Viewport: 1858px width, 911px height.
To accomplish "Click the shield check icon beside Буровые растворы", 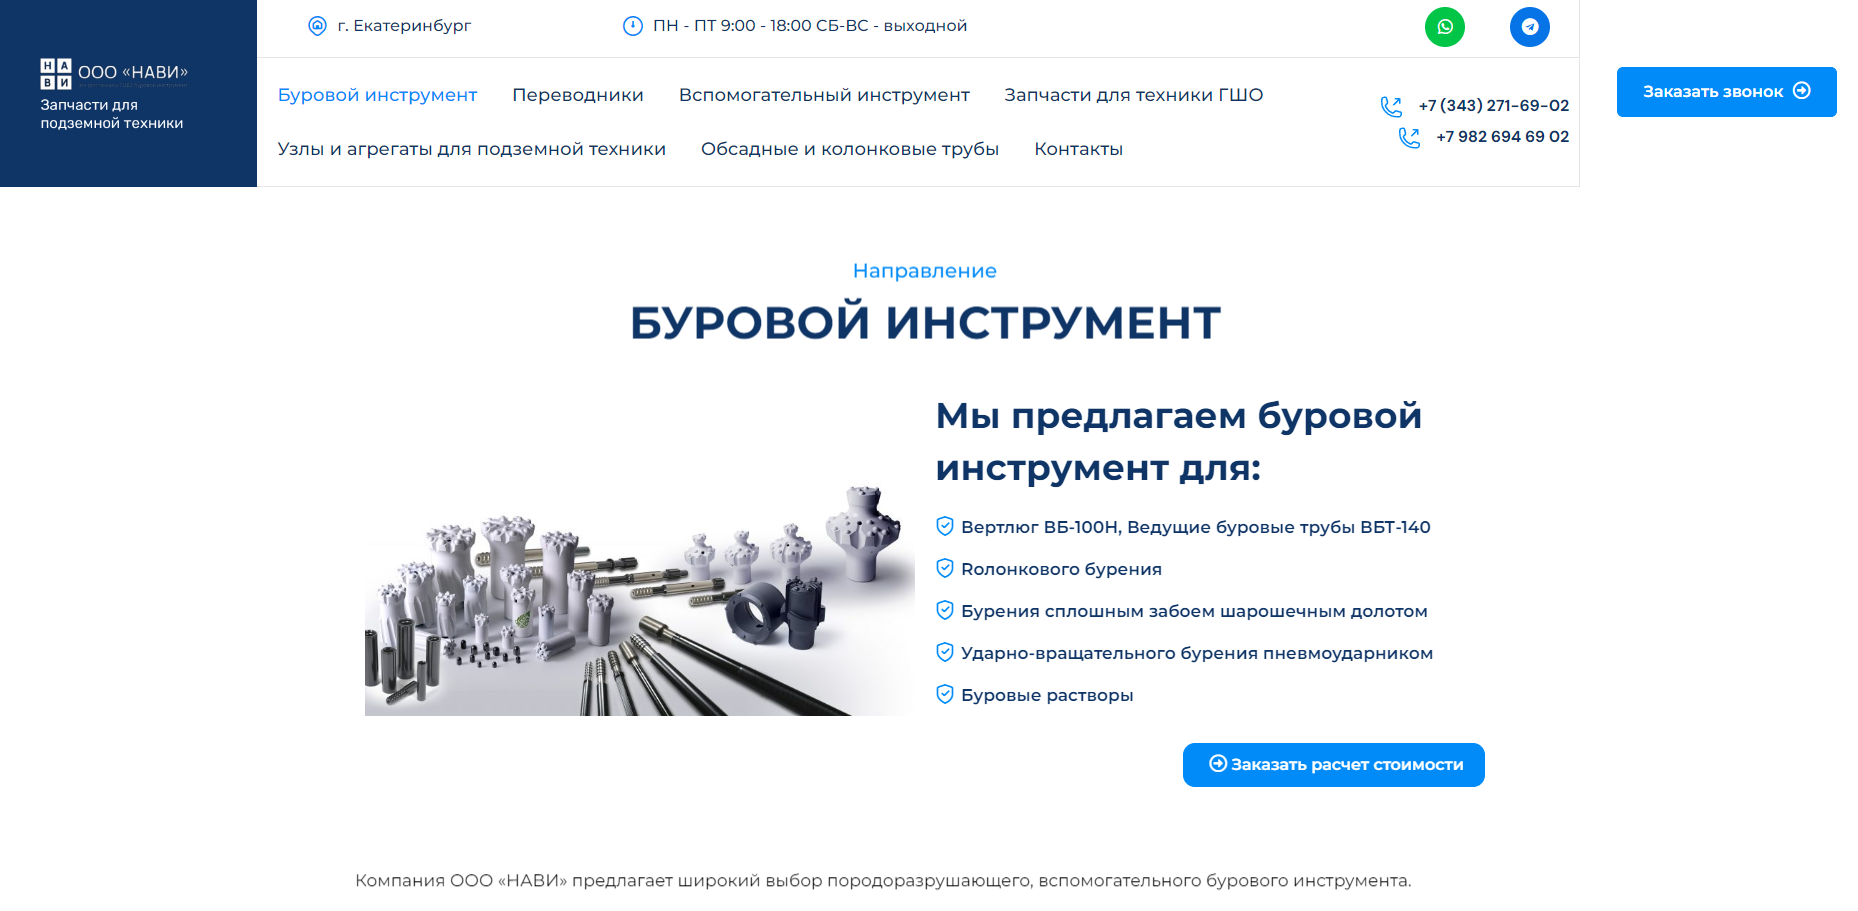I will tap(944, 694).
